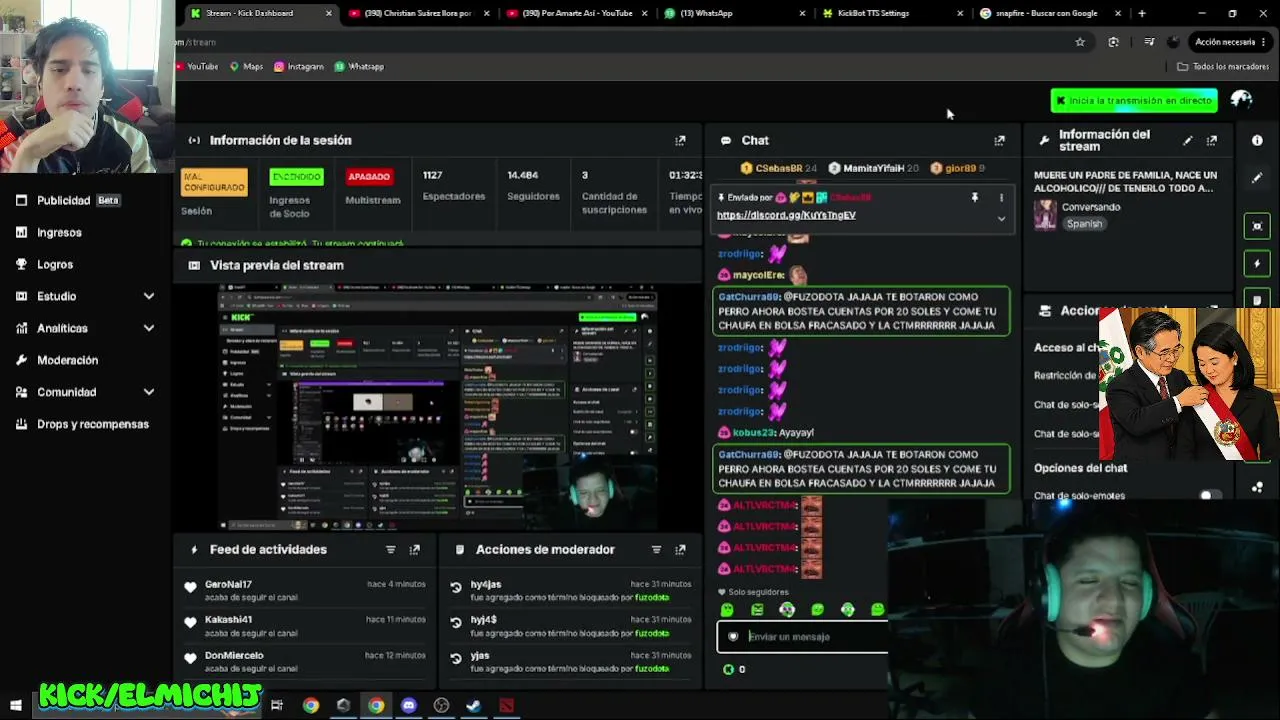Open the info icon in right rail
Screen dimensions: 1280x720
[1257, 141]
